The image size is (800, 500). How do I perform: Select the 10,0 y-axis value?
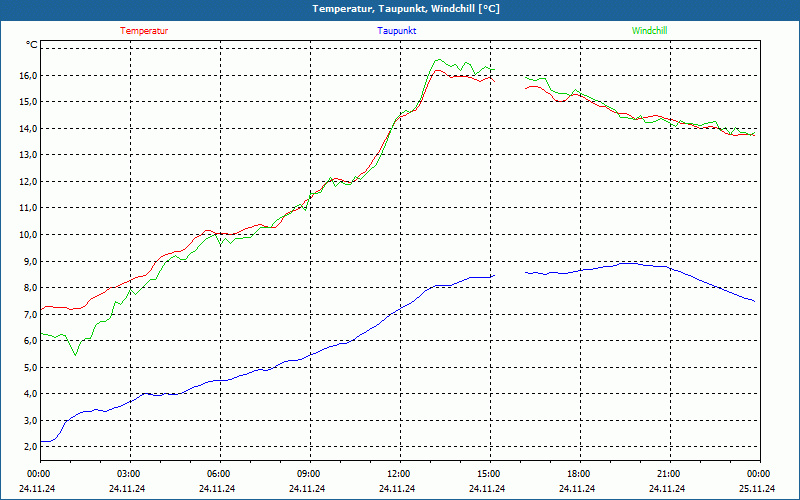29,235
